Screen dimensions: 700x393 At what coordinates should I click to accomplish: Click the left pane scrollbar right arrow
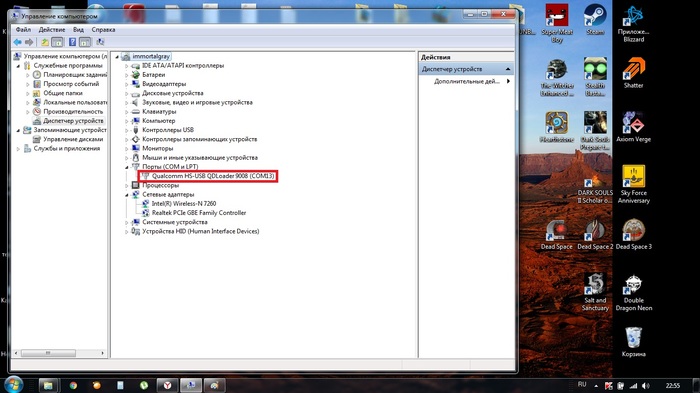102,353
